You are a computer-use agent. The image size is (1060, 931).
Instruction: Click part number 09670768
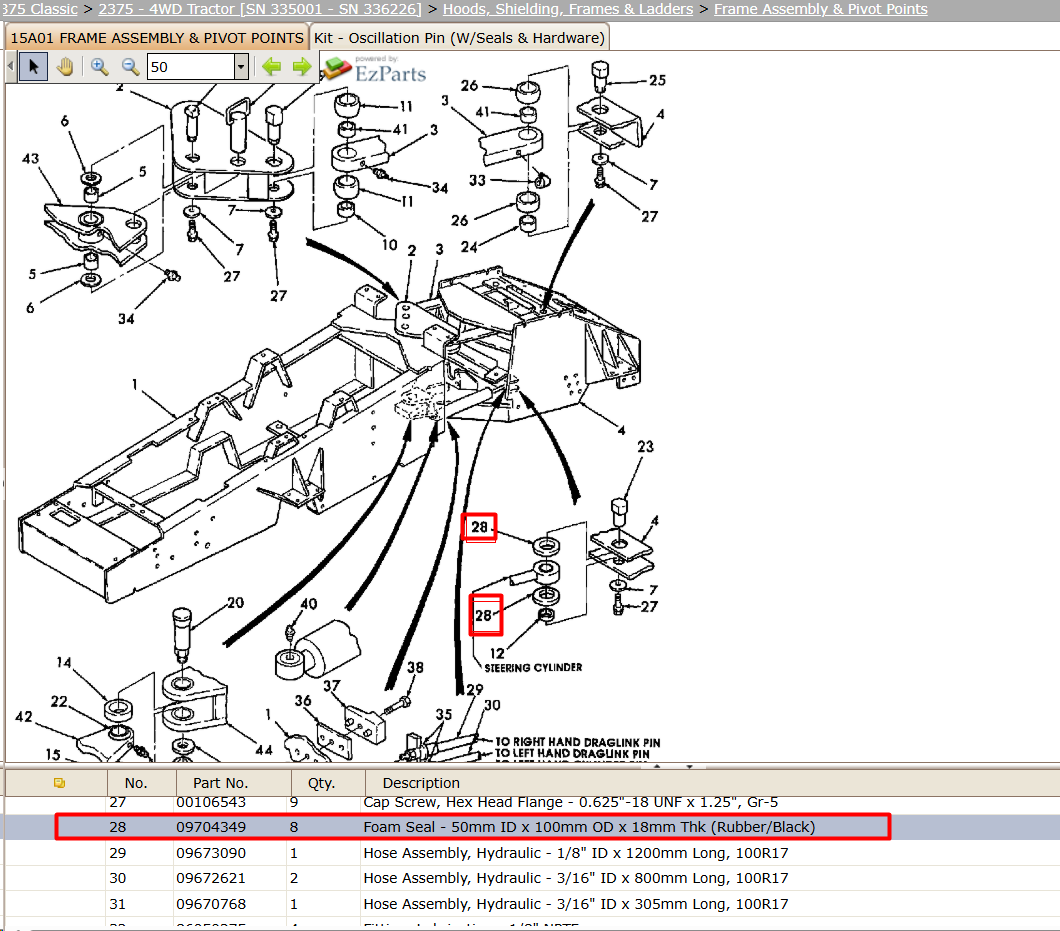(211, 904)
